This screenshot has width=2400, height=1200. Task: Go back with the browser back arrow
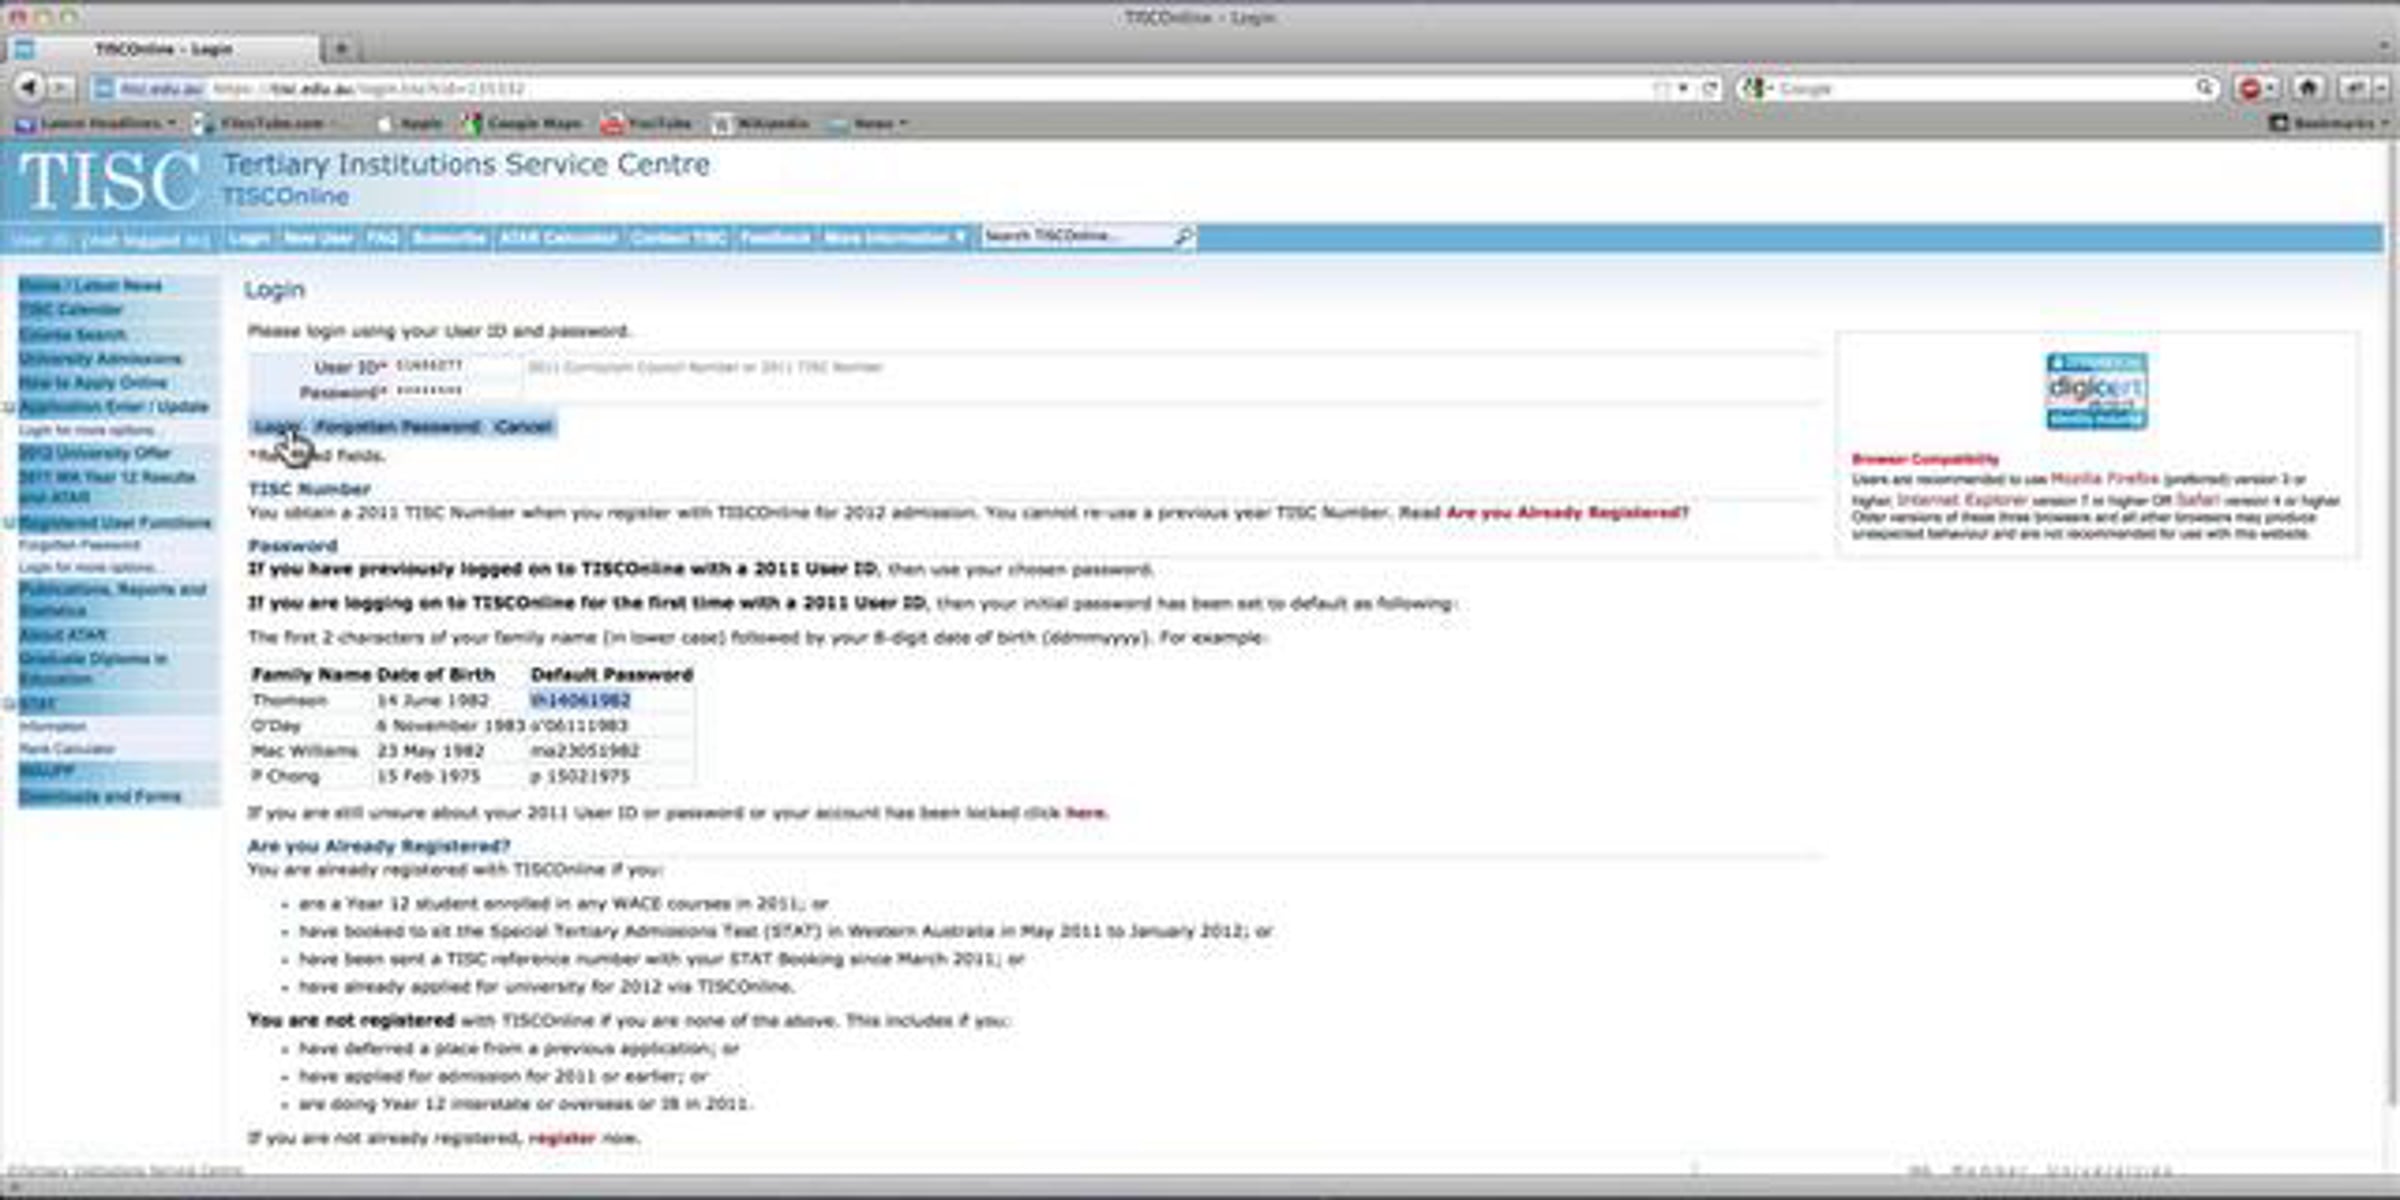(x=28, y=88)
